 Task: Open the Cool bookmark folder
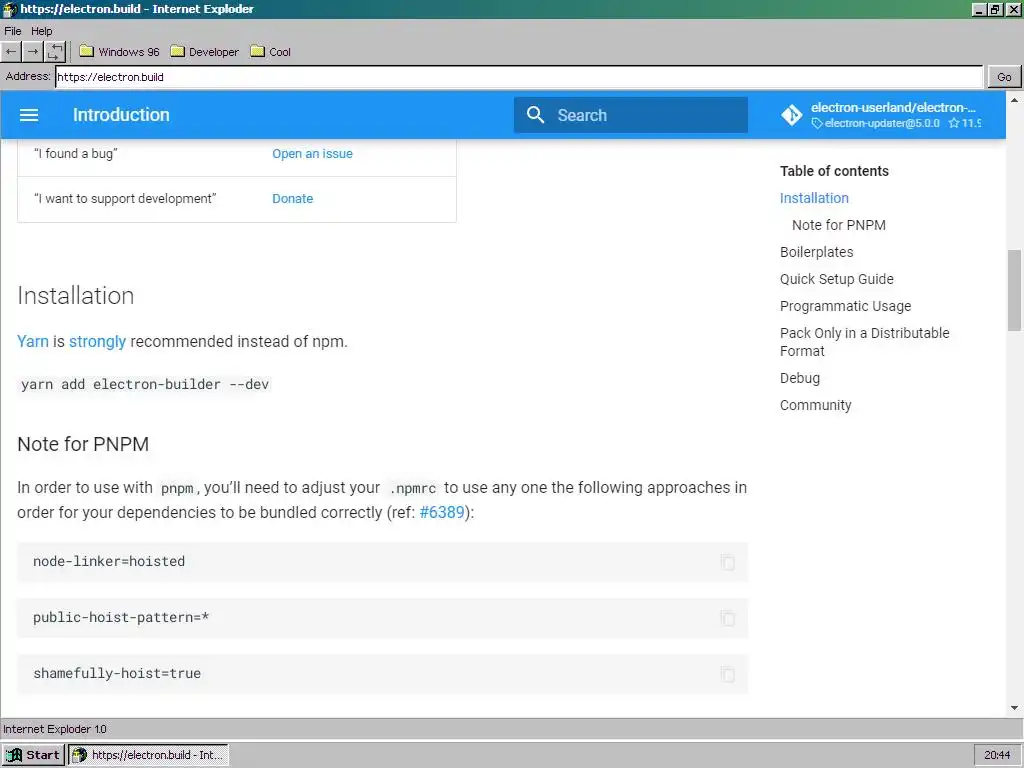coord(270,52)
